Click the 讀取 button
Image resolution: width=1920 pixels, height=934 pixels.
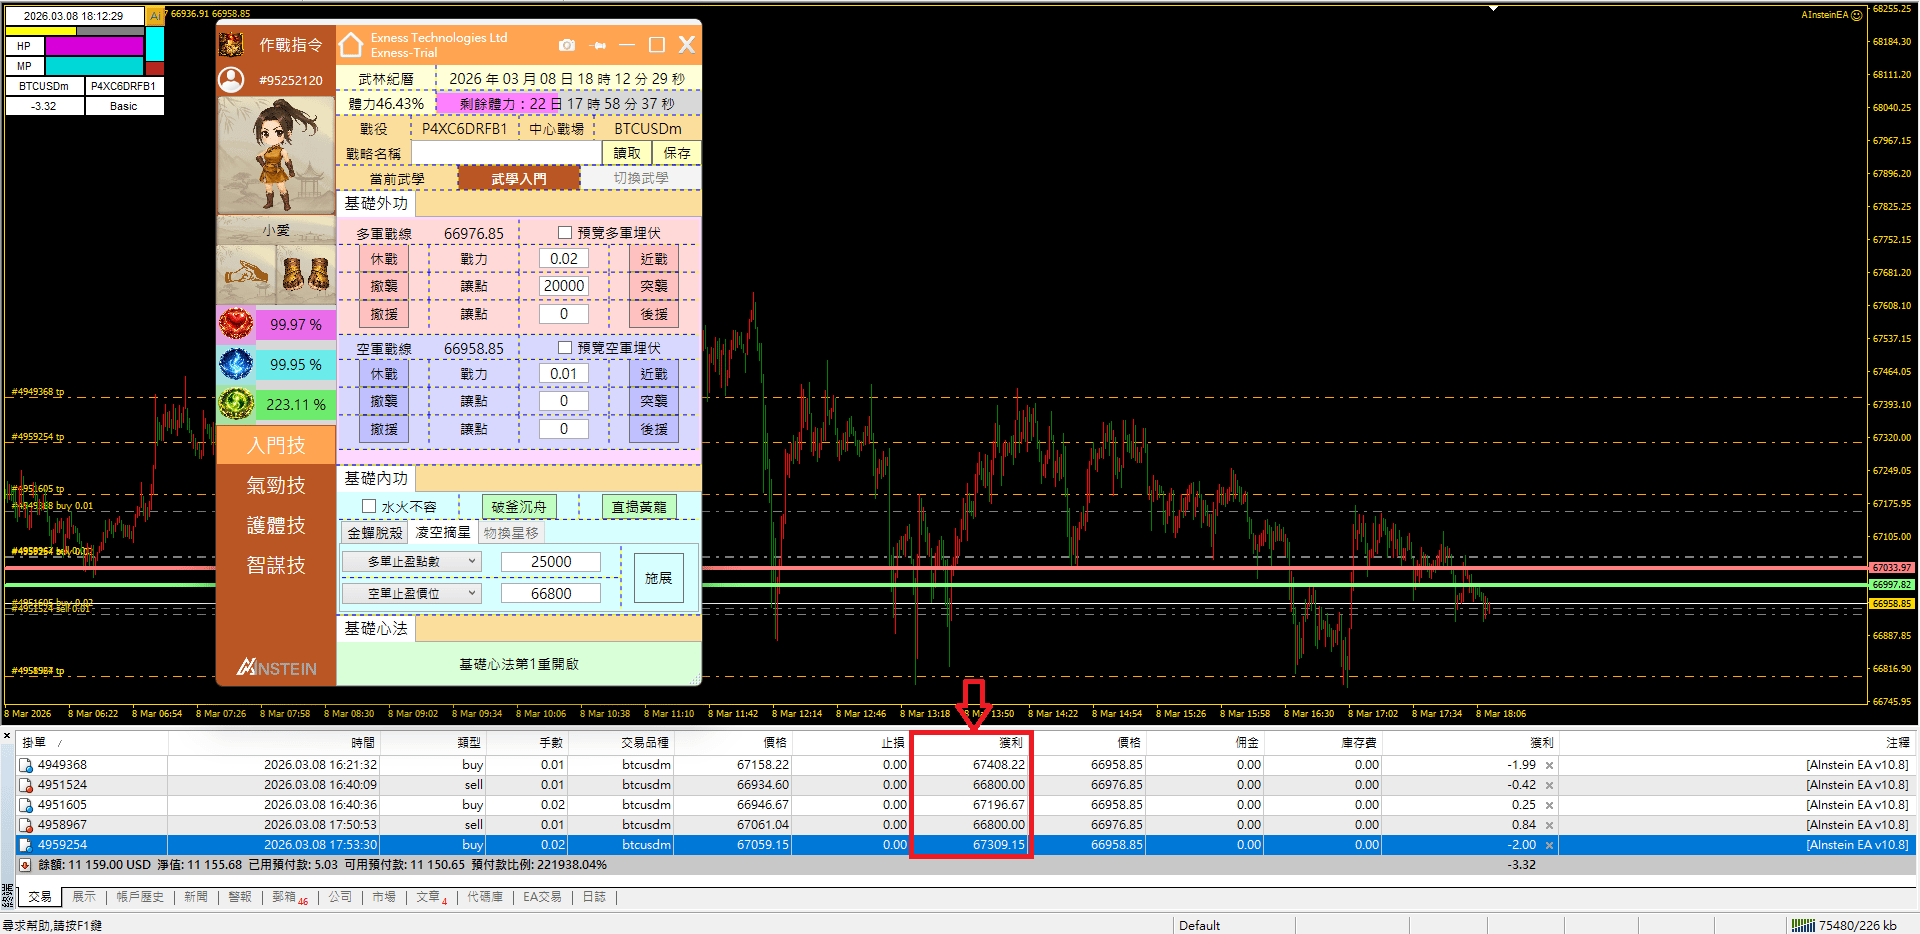pos(627,153)
